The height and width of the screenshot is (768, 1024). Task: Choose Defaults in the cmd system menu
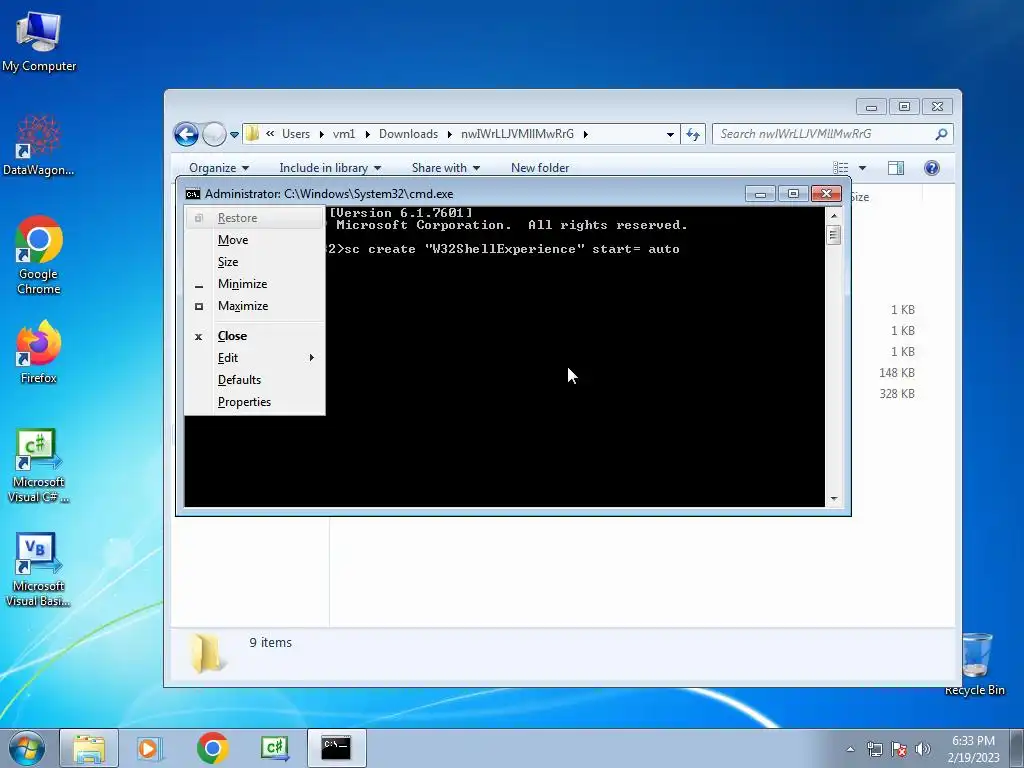(255, 380)
